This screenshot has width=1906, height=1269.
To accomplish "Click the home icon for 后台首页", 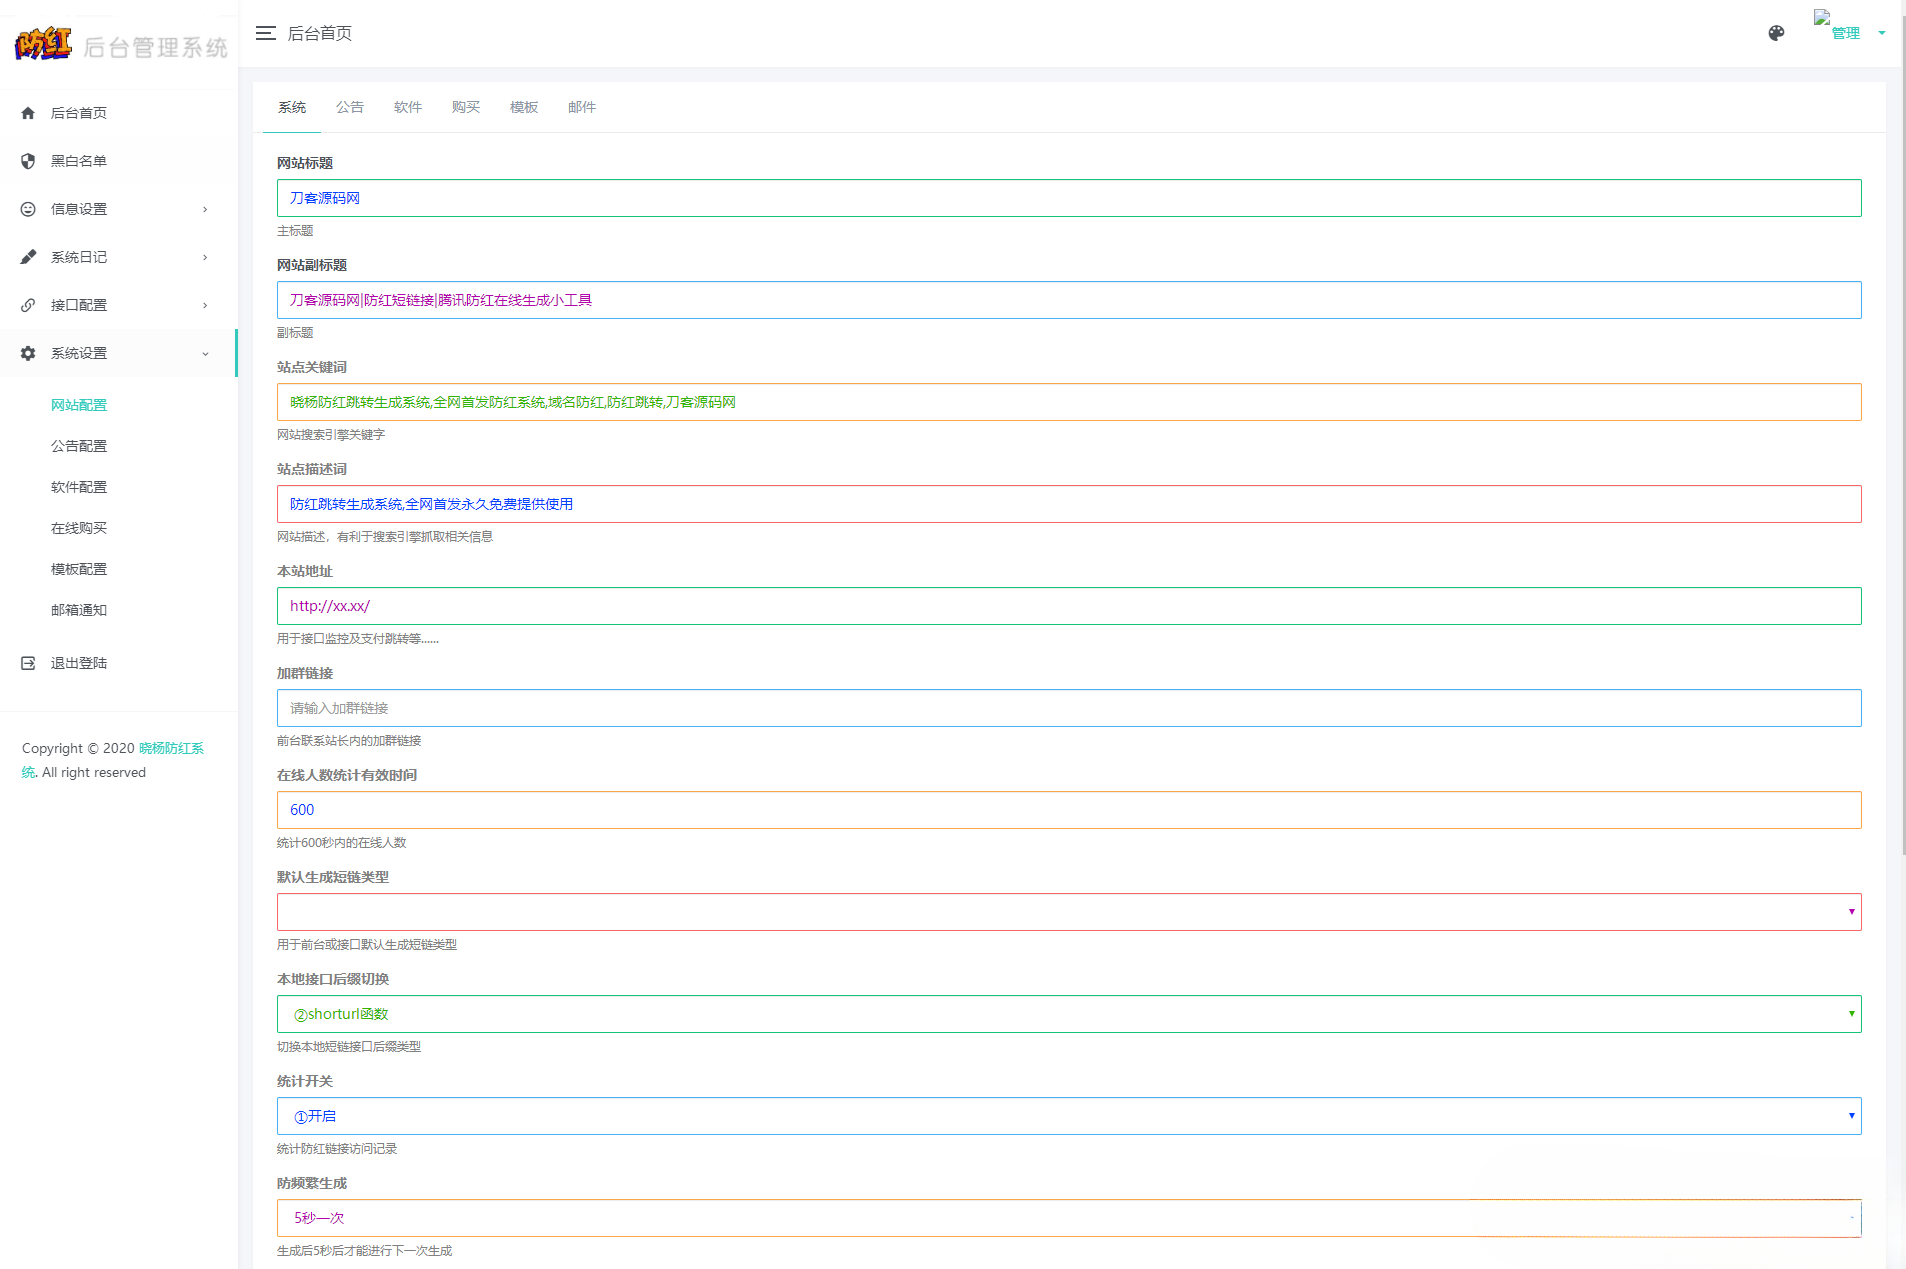I will pos(28,113).
